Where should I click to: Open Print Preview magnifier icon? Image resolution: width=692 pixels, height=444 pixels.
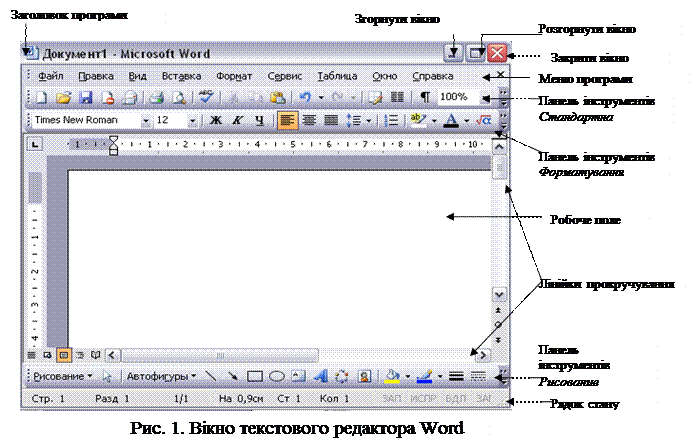[x=179, y=98]
